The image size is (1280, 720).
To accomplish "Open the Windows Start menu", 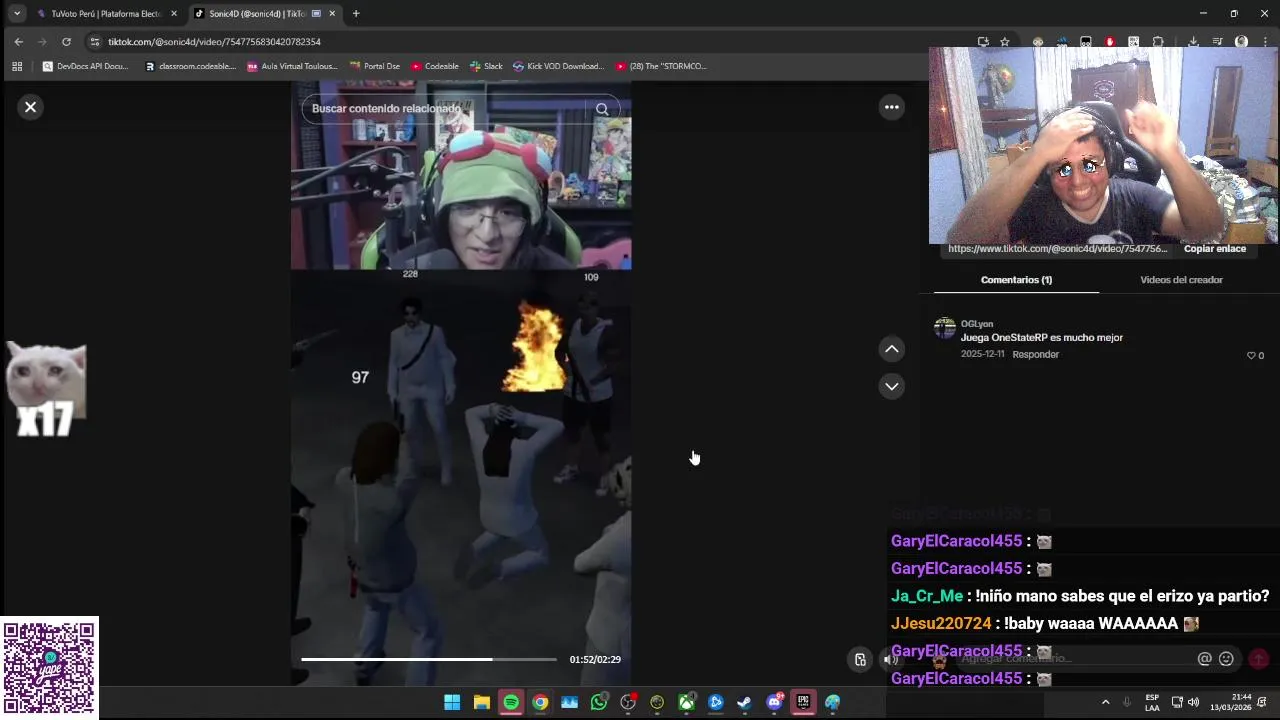I will pos(452,702).
